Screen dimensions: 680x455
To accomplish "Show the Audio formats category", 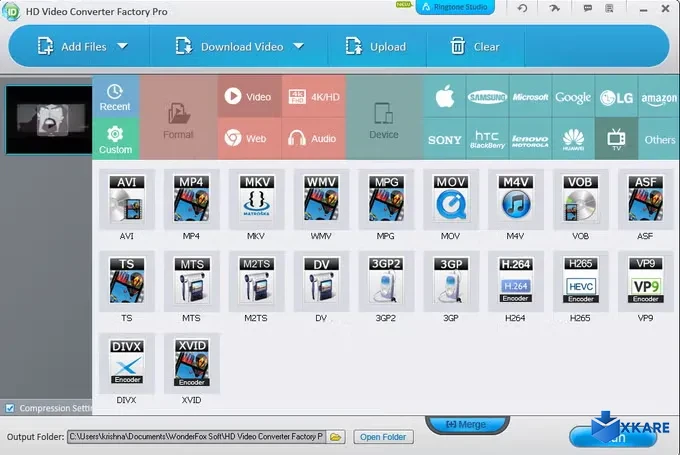I will pyautogui.click(x=314, y=139).
